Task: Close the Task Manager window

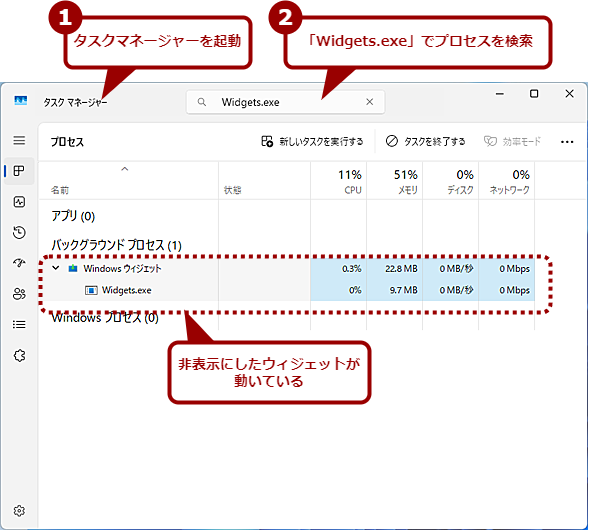Action: pyautogui.click(x=569, y=94)
